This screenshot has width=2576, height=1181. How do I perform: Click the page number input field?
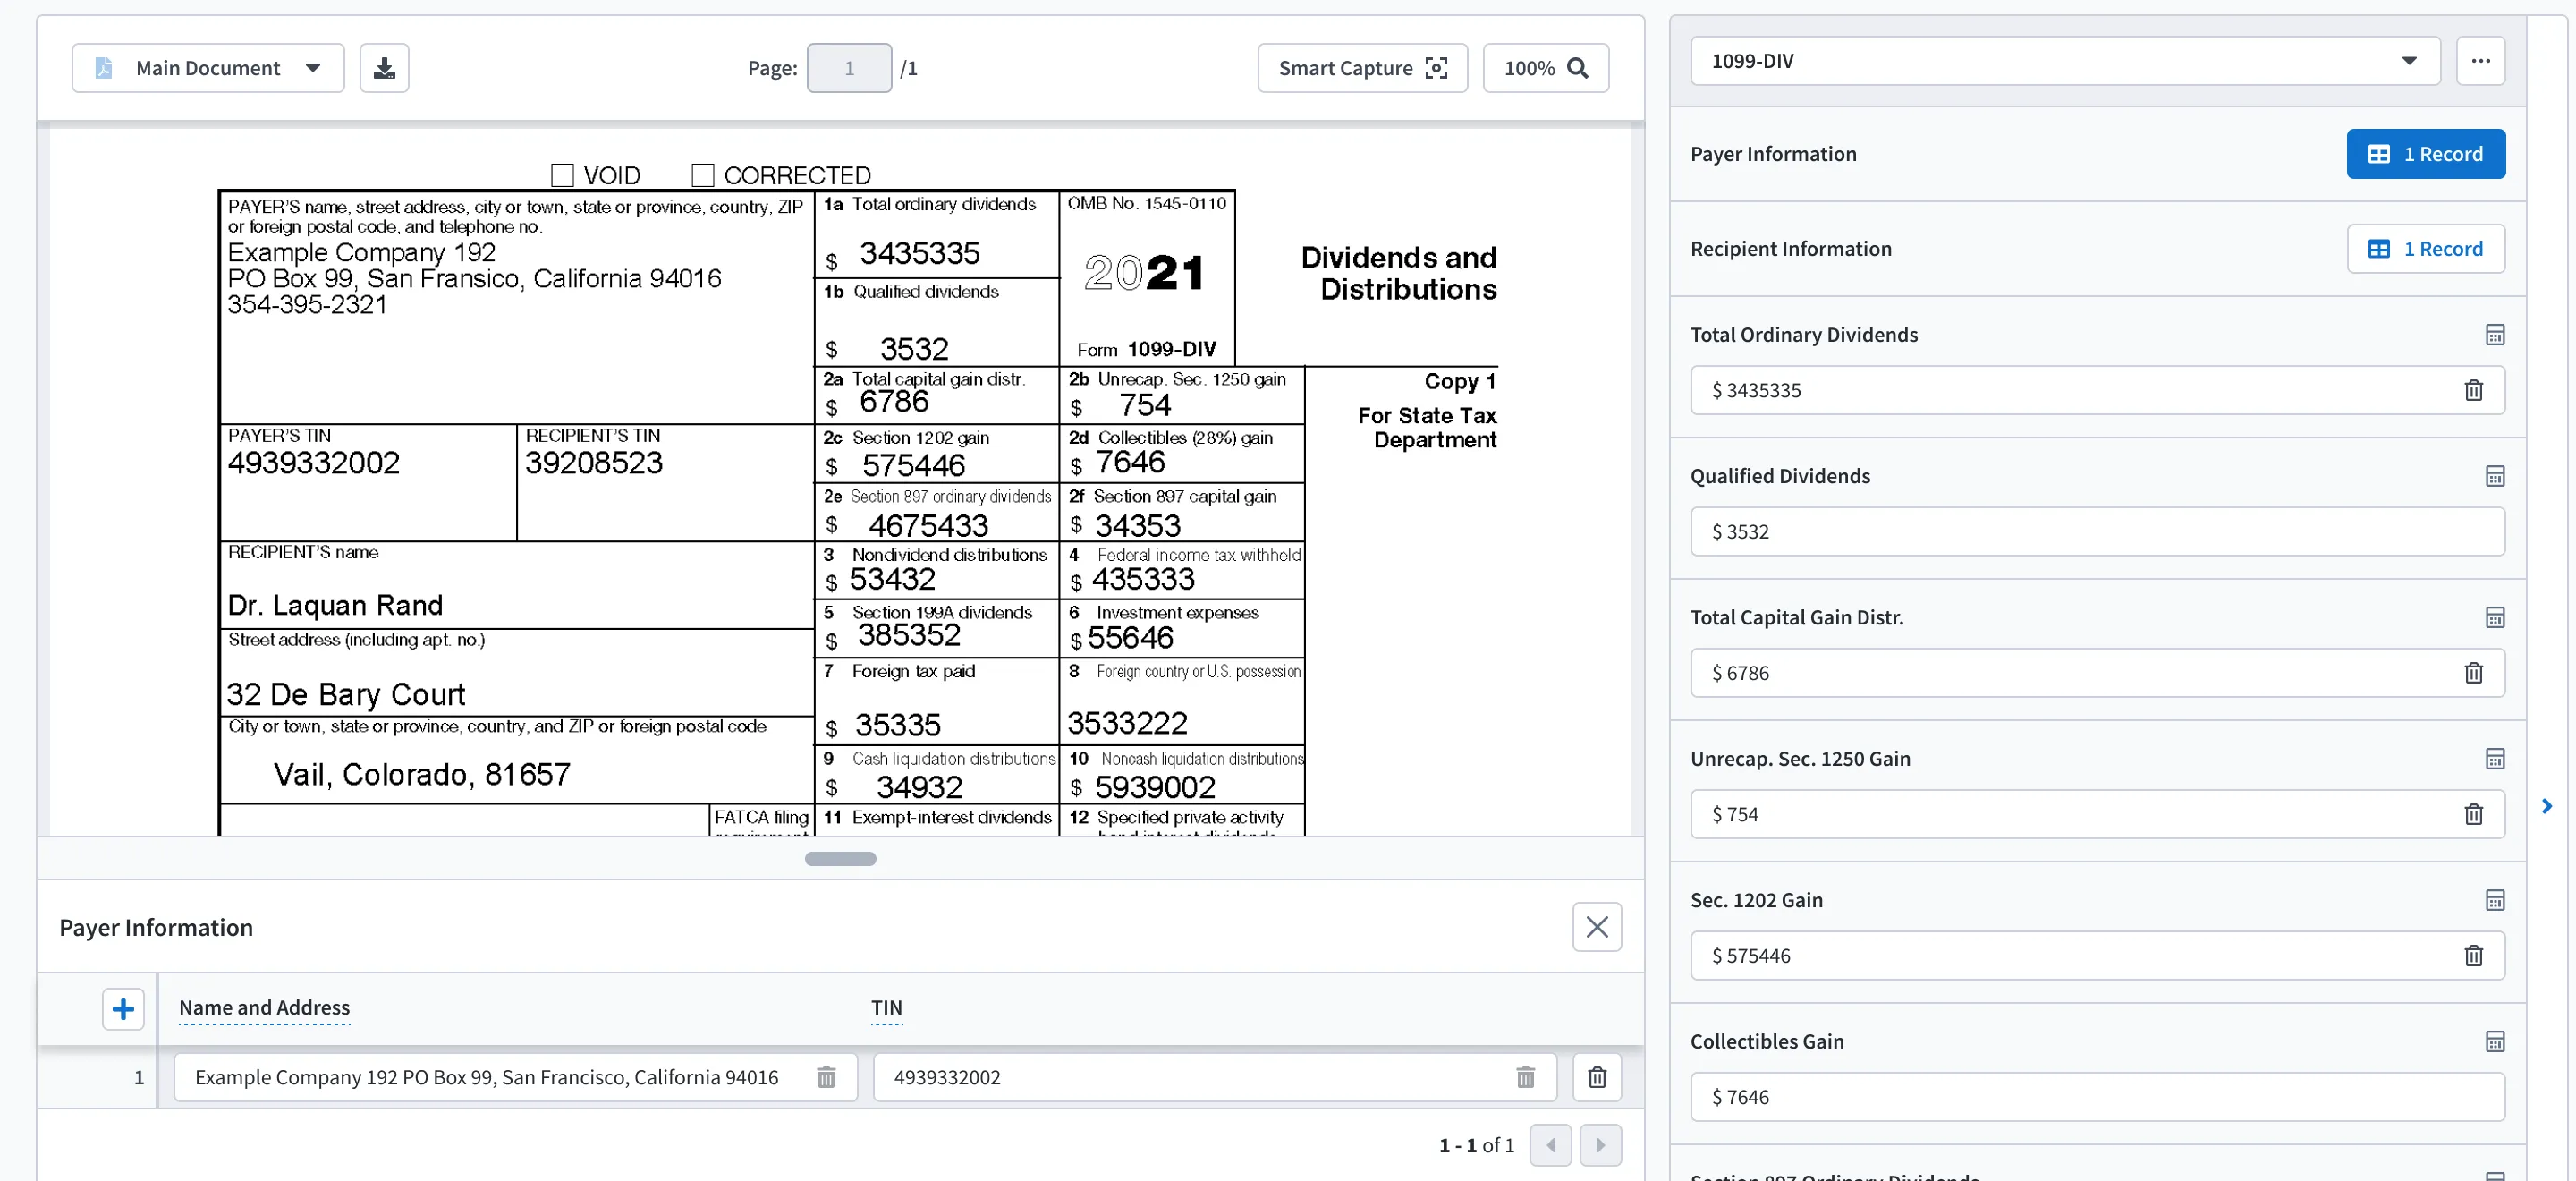849,68
